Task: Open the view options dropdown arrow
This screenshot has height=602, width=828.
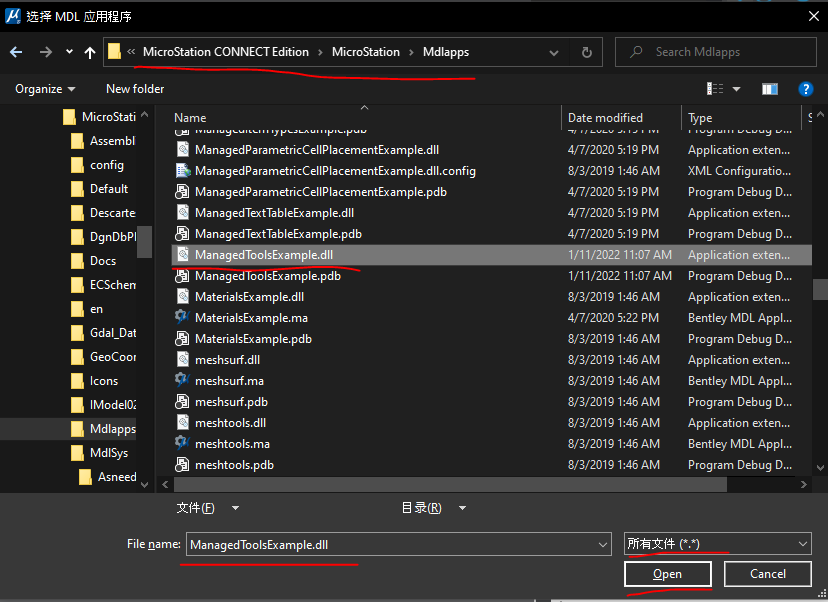Action: coord(736,89)
